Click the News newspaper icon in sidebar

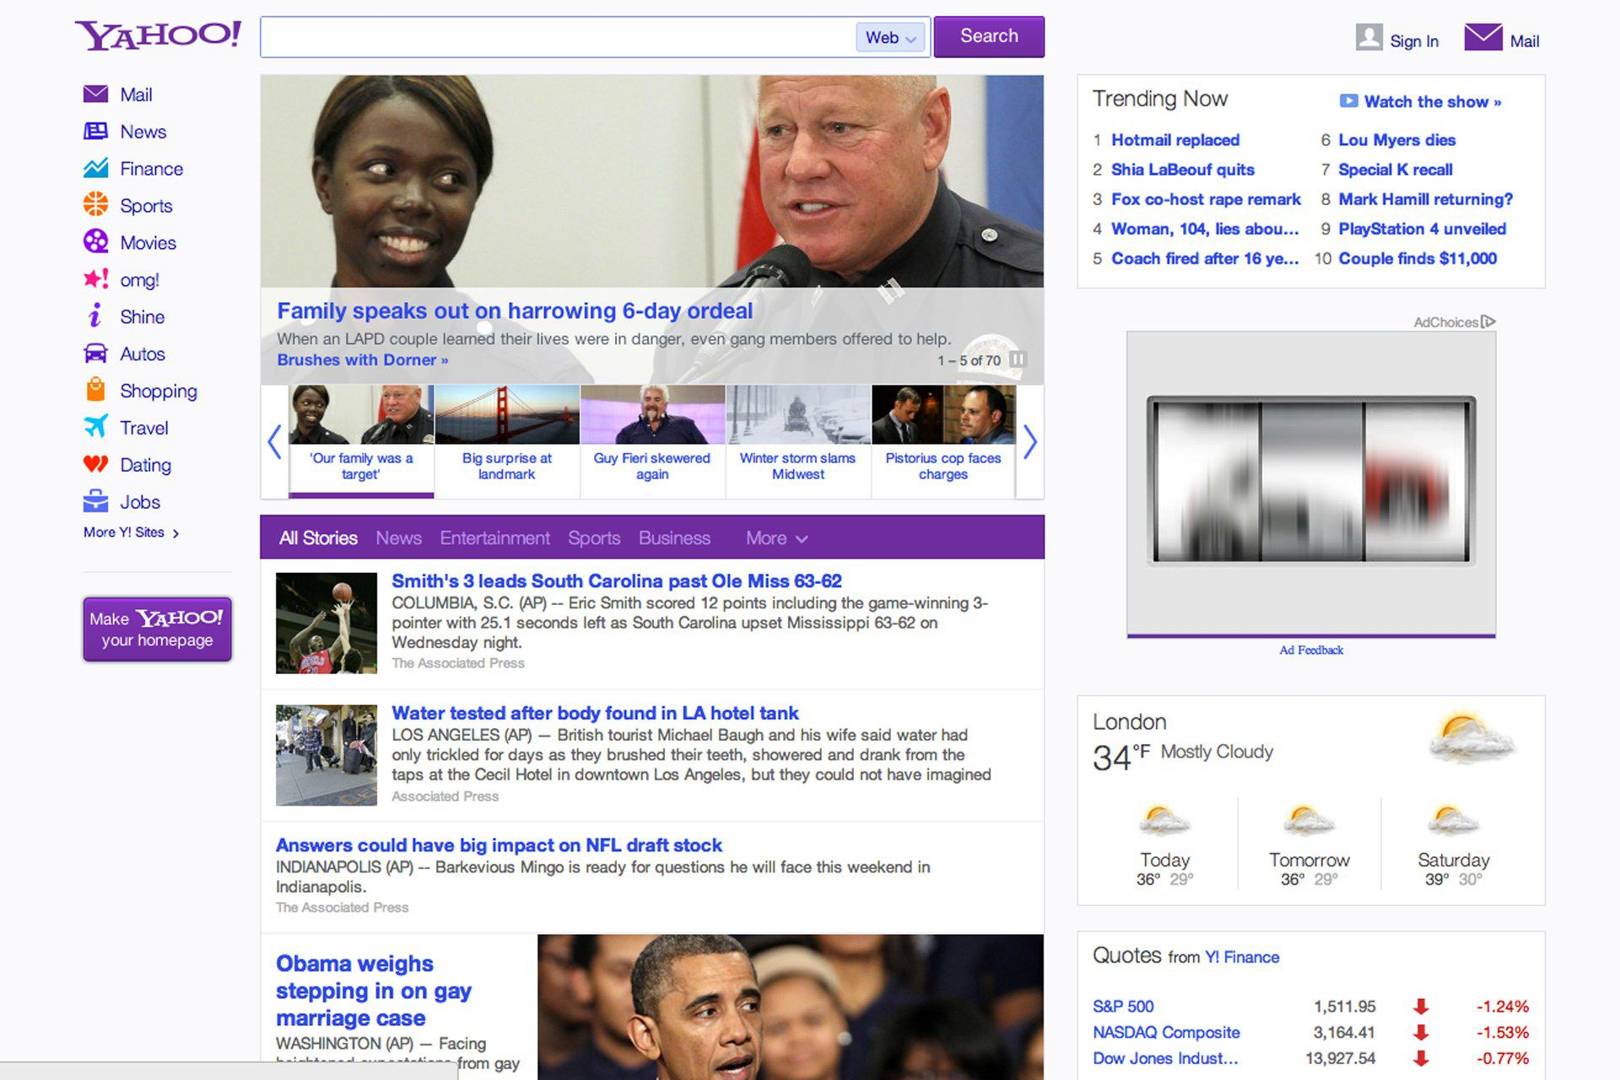(x=95, y=131)
